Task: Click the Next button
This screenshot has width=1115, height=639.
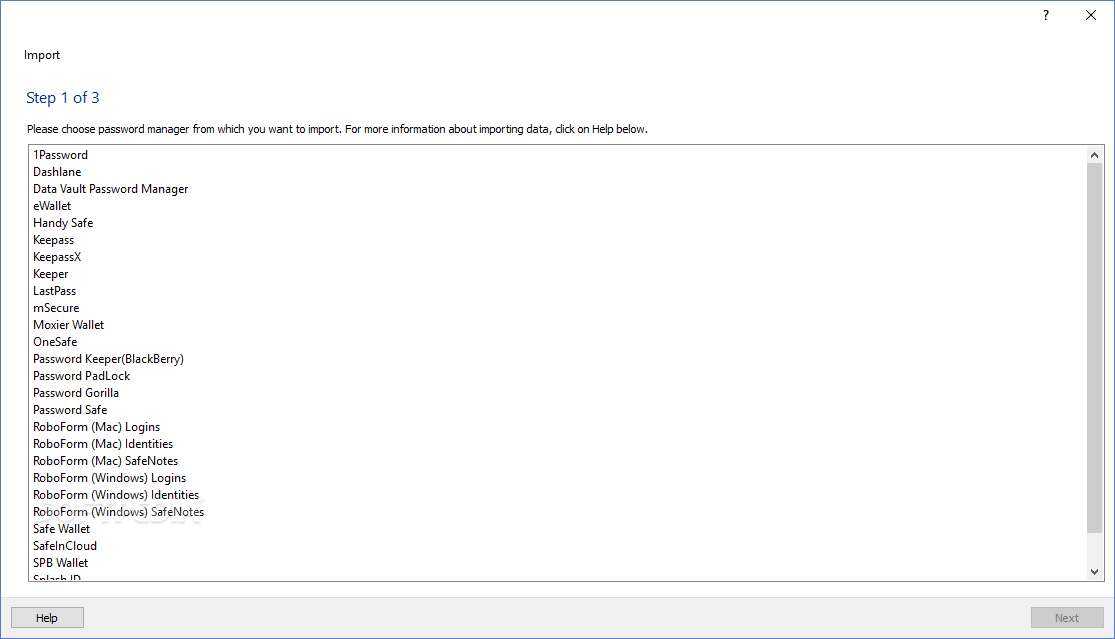Action: (1067, 618)
